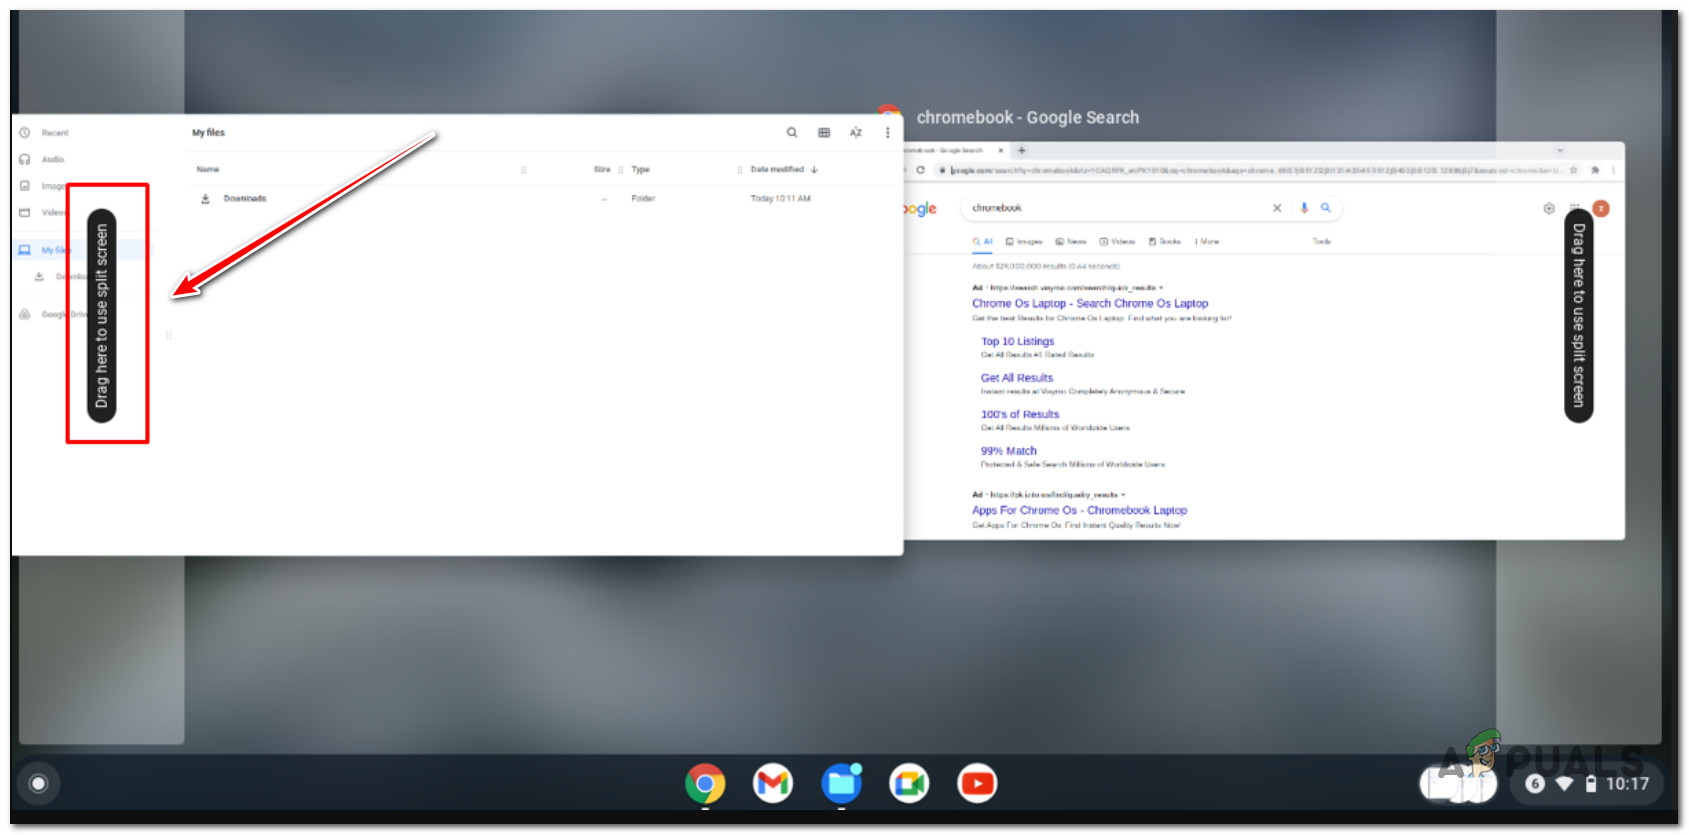
Task: Select the 'chromebook - Google Search' window title
Action: (1028, 118)
